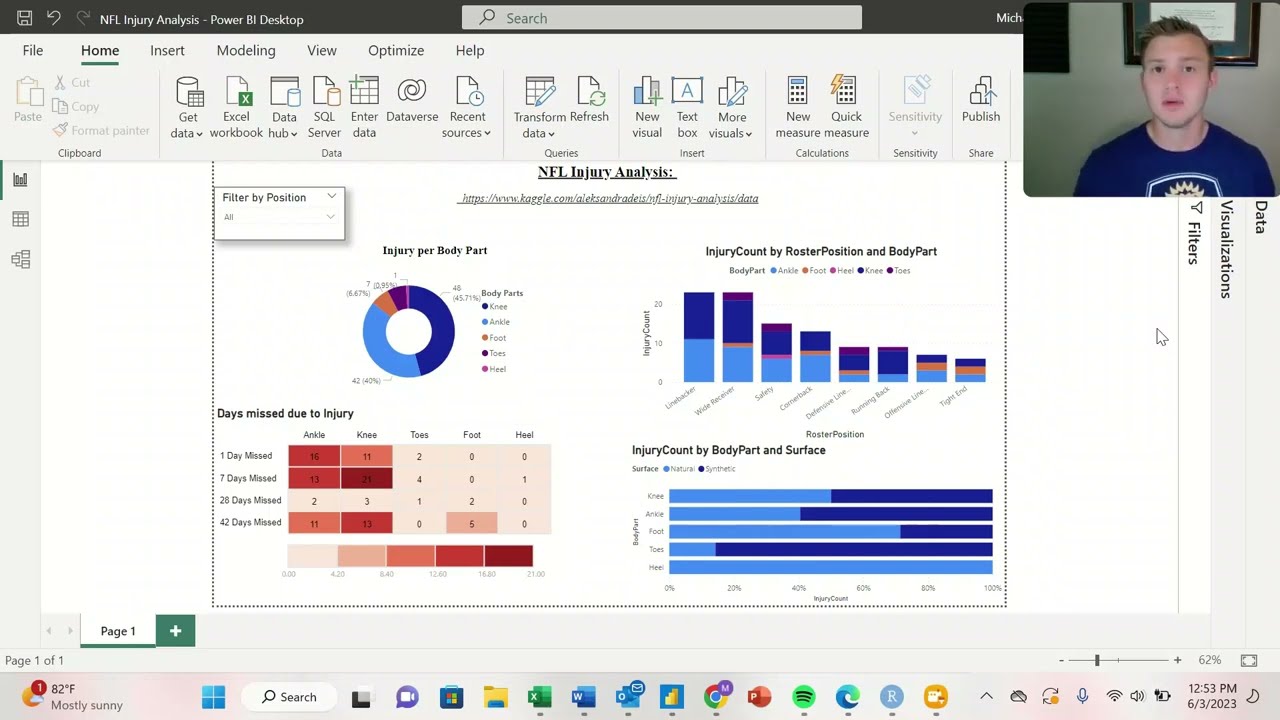
Task: Click the Fit to page icon
Action: point(1249,660)
